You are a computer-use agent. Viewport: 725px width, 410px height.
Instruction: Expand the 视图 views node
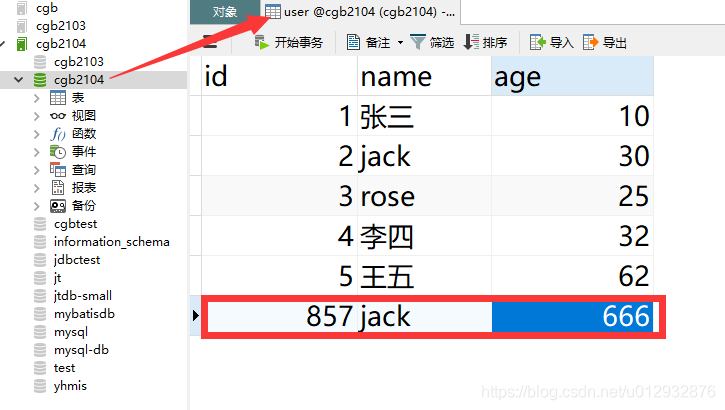click(x=37, y=116)
